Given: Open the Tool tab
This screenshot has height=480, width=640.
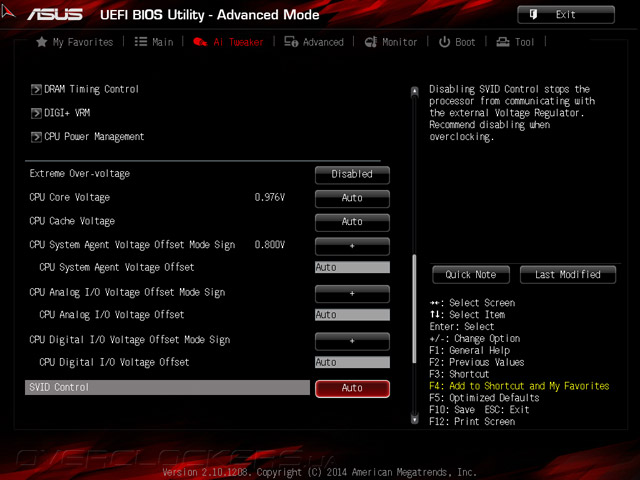Looking at the screenshot, I should [515, 42].
